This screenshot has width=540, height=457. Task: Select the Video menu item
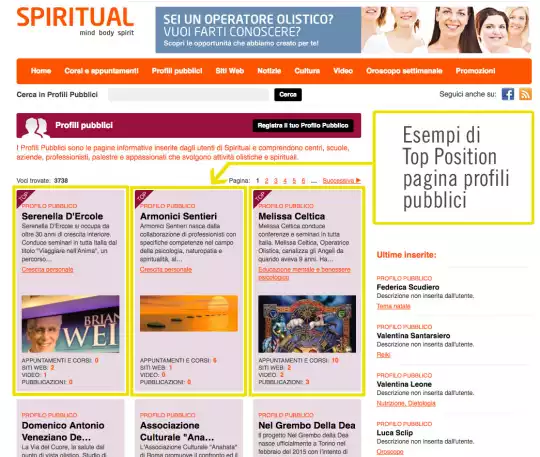click(343, 71)
